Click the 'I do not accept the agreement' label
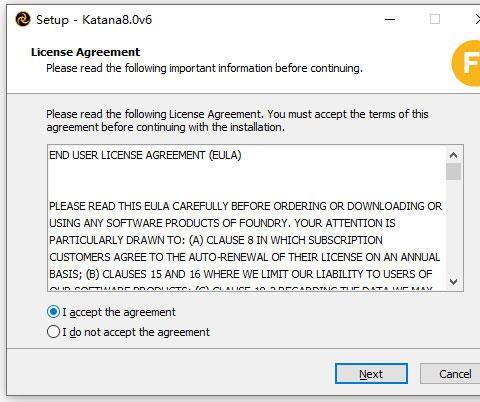The image size is (480, 402). (136, 332)
